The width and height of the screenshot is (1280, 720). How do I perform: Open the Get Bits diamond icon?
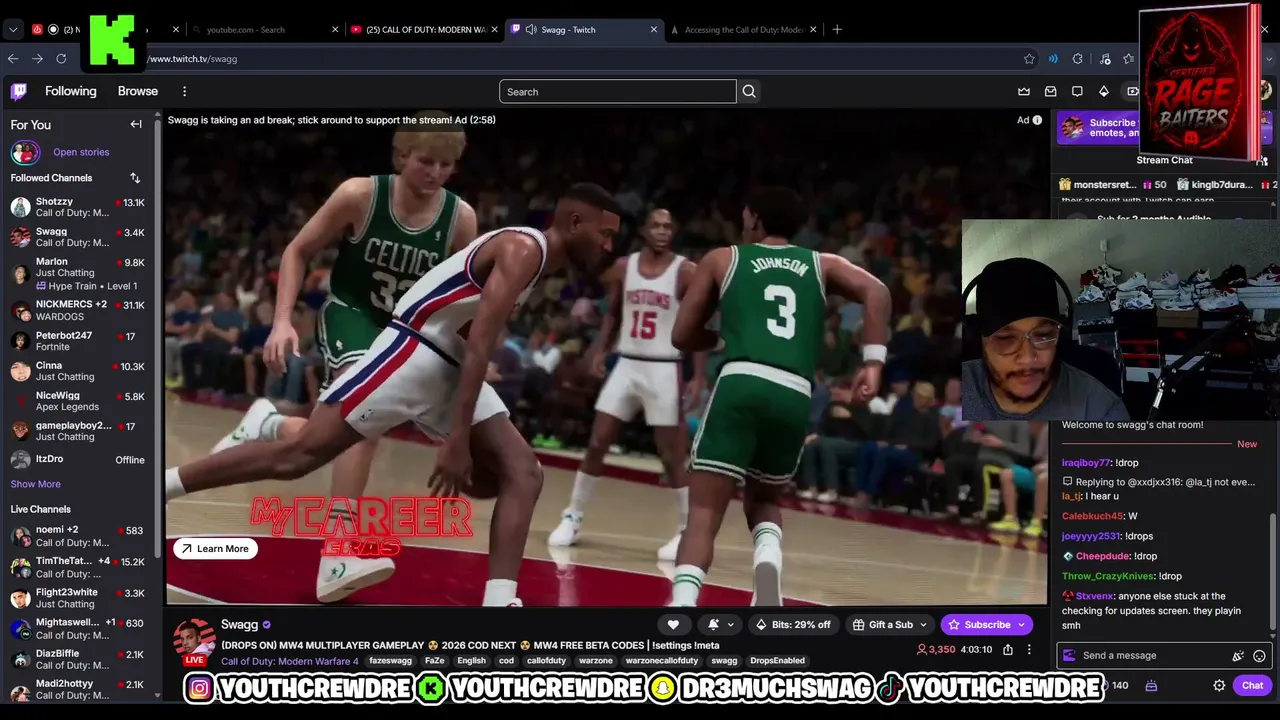1104,92
